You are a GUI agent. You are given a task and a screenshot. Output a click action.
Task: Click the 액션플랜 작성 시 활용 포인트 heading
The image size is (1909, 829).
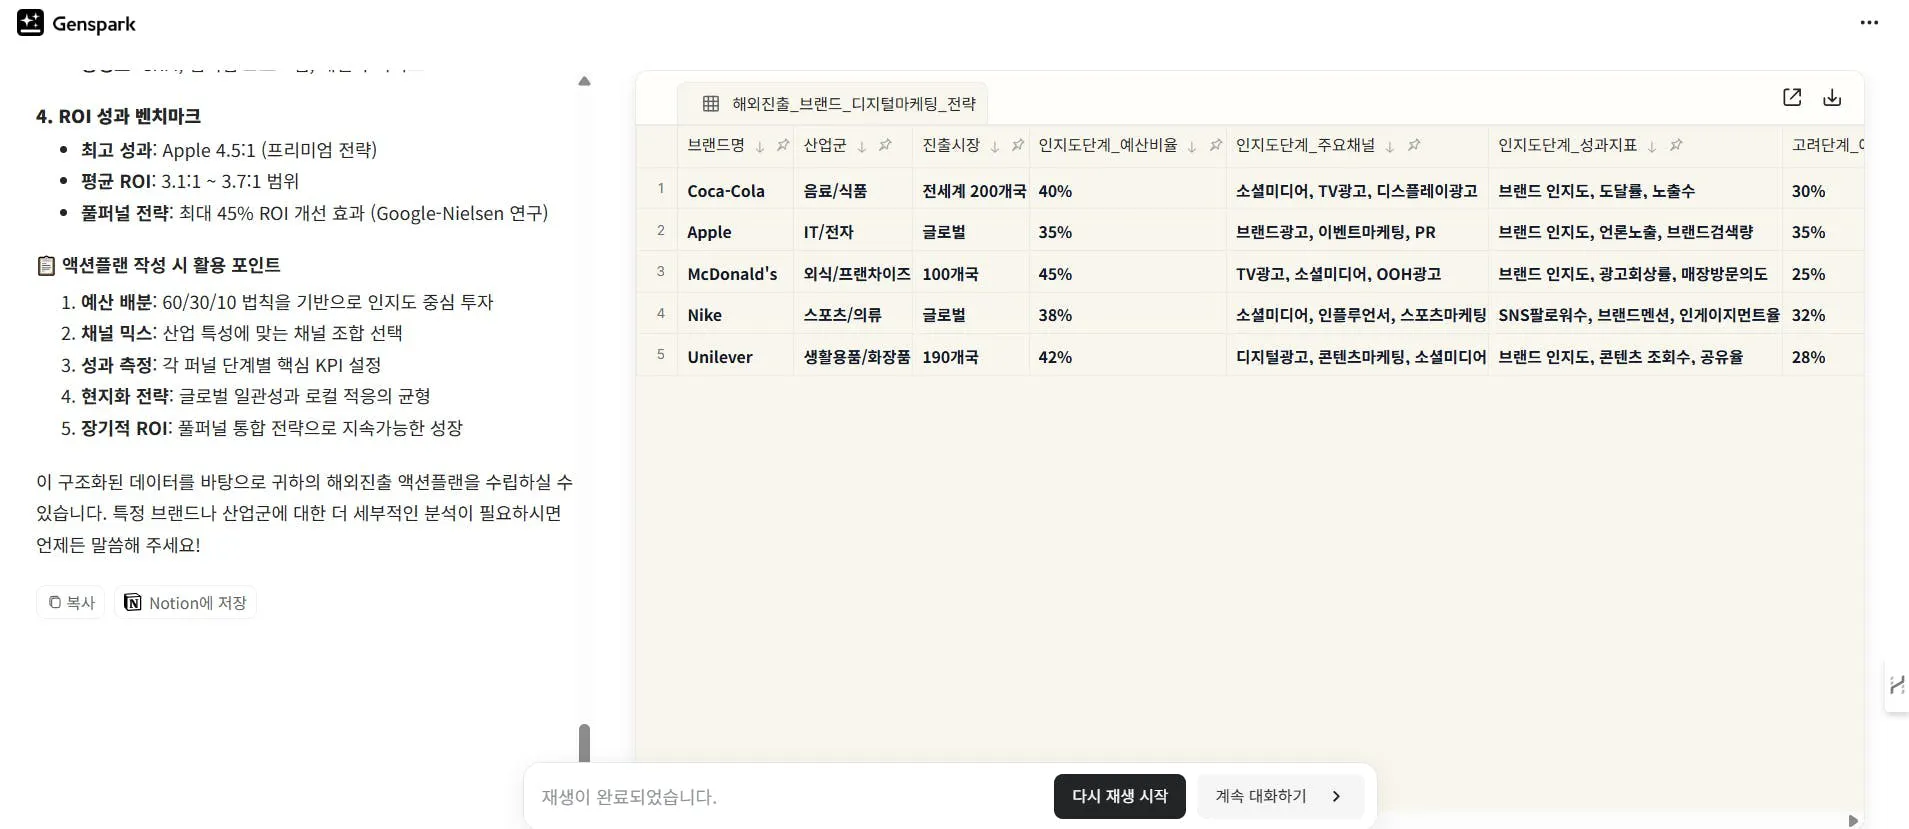point(159,265)
